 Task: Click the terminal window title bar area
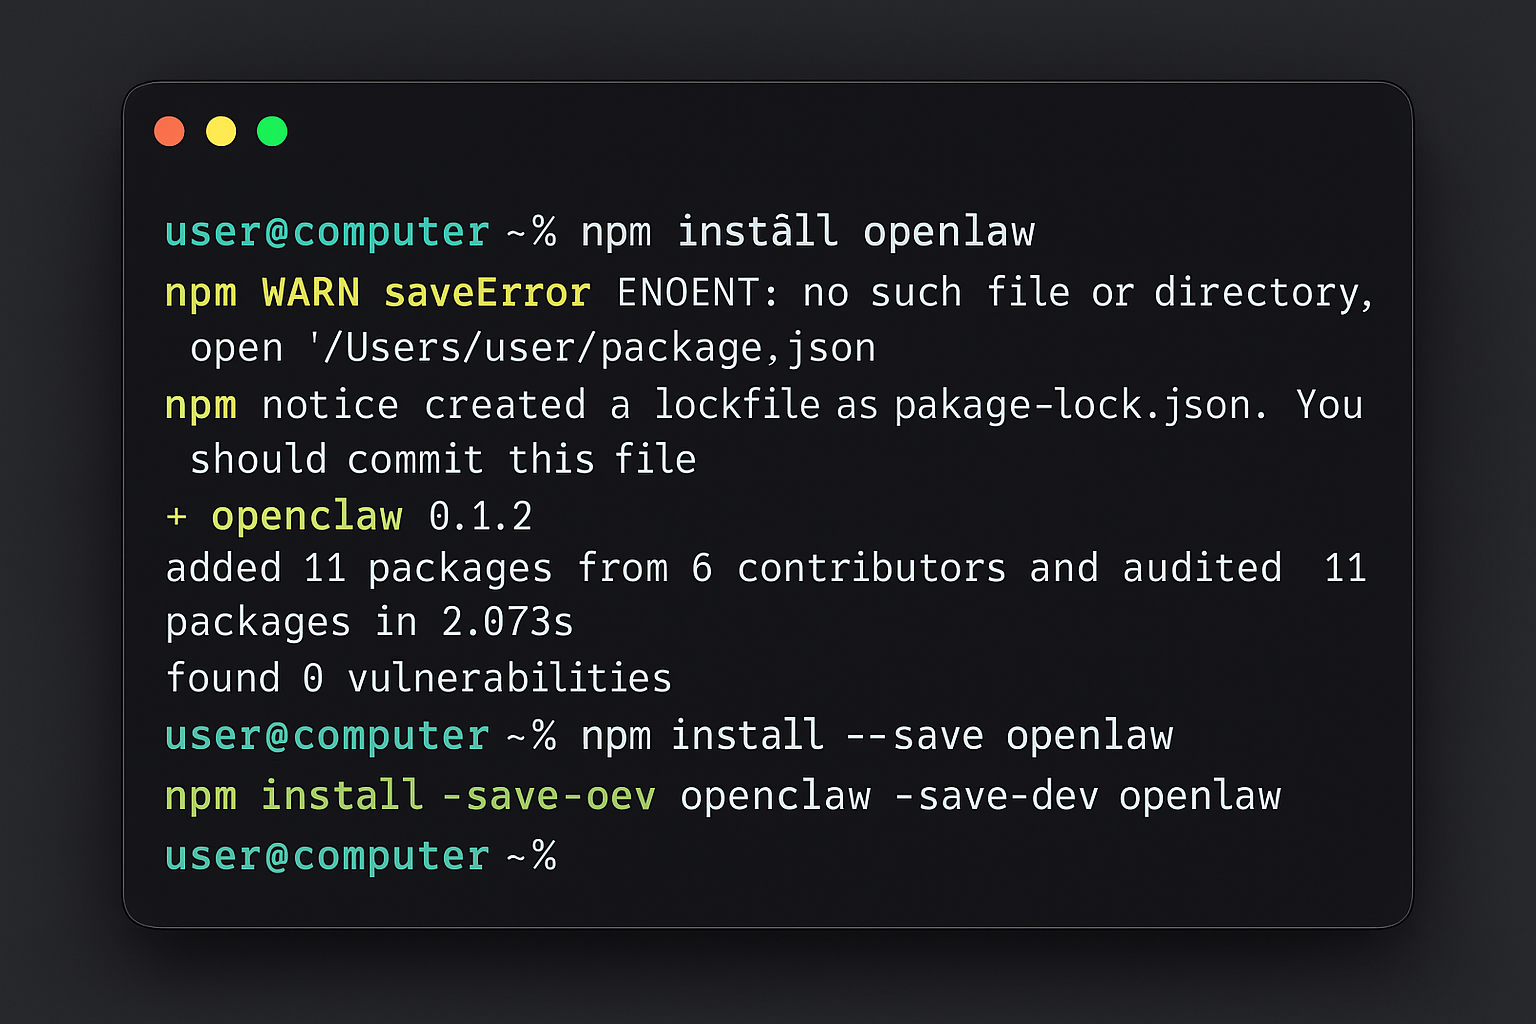[768, 130]
